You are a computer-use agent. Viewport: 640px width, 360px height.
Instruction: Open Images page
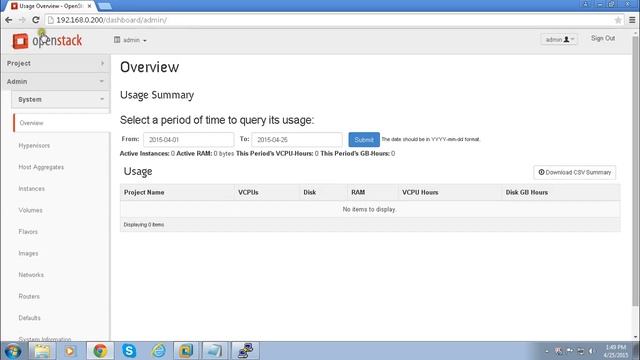pos(28,253)
